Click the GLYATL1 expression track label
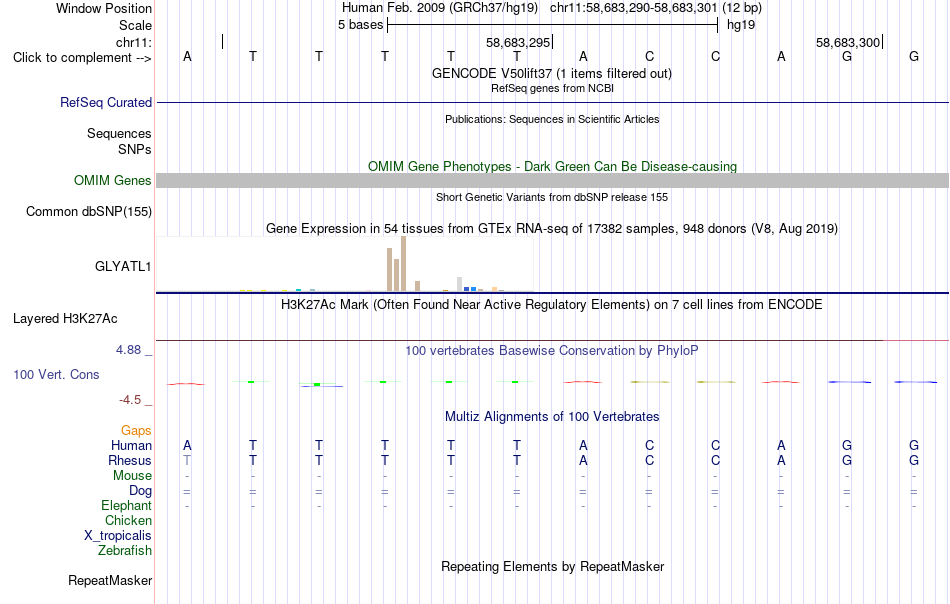 click(x=122, y=267)
